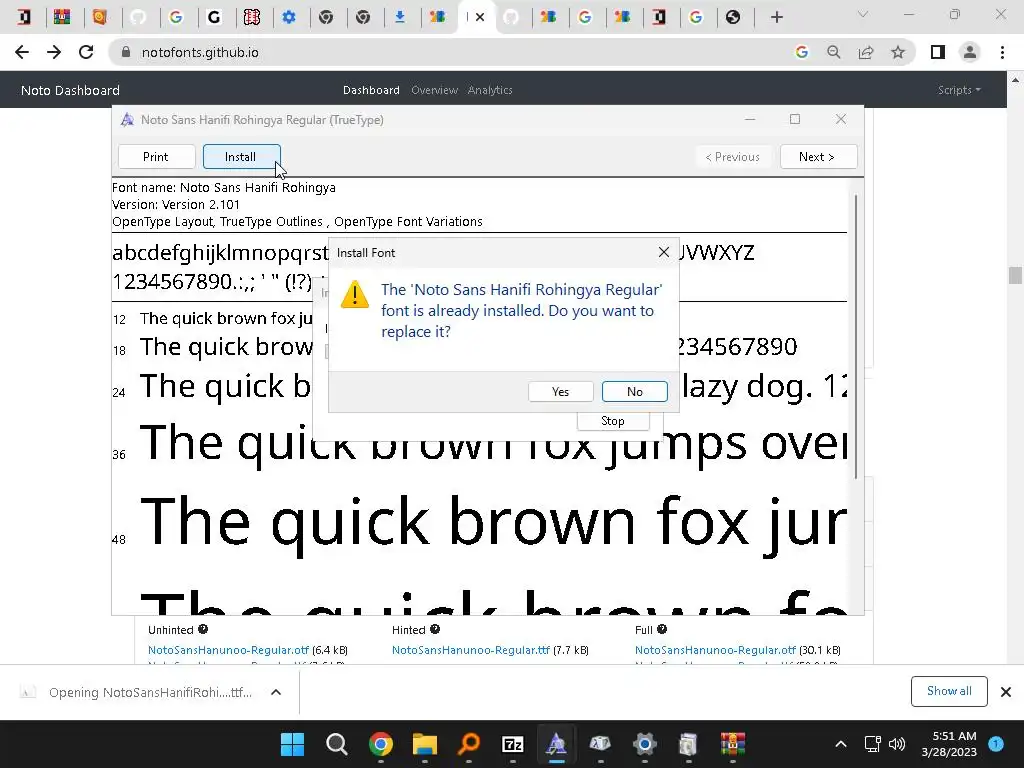Bookmark this page with the star
Screen dimensions: 1024x768
(x=898, y=52)
